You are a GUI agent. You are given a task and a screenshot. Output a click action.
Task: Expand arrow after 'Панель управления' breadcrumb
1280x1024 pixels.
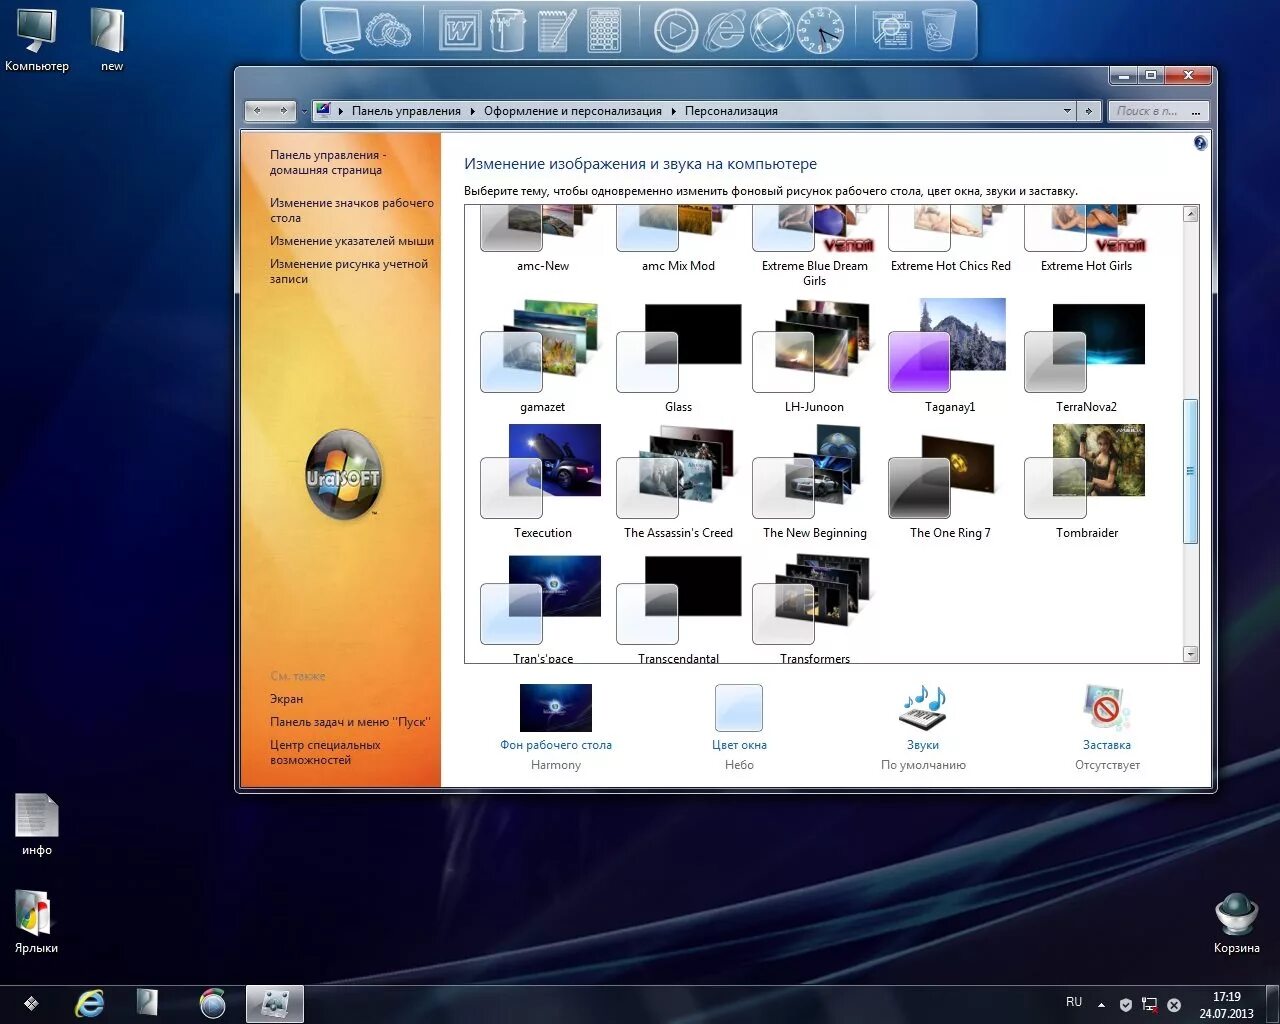tap(473, 111)
